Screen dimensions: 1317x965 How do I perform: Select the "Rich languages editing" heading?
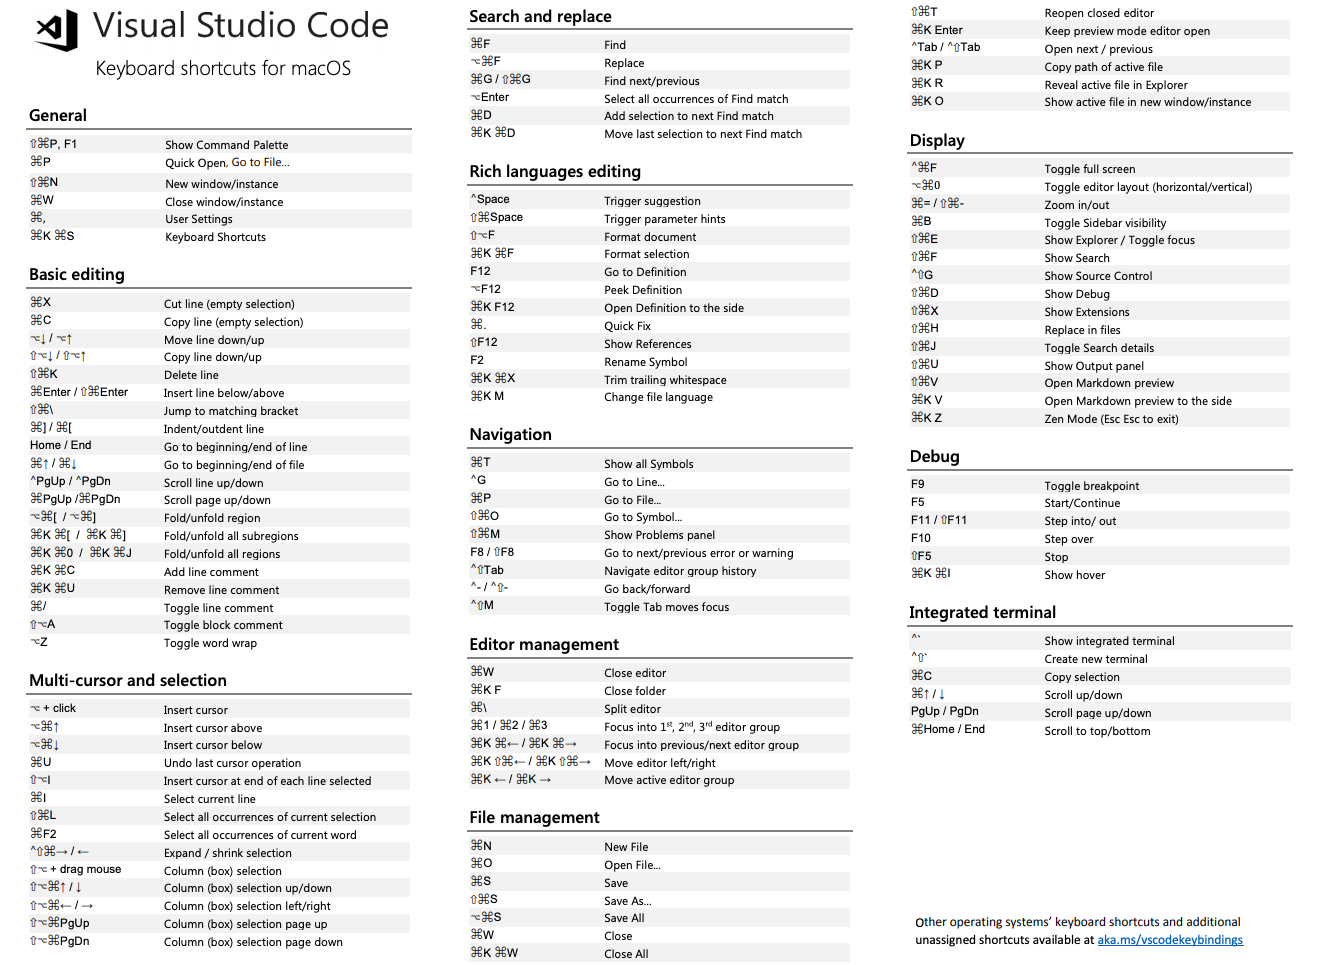[555, 171]
